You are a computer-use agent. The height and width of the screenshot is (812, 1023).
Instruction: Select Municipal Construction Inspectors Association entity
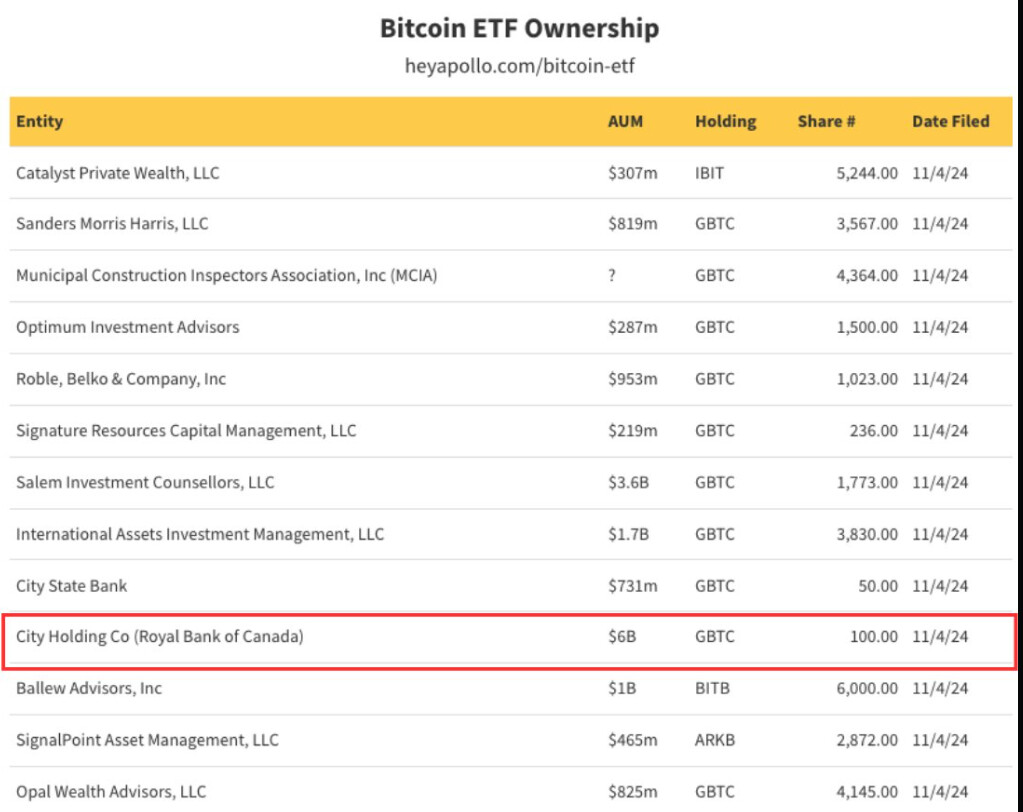pos(226,275)
